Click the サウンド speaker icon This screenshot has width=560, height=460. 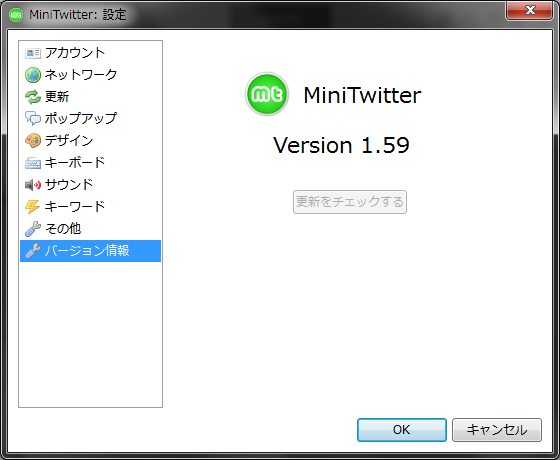[x=32, y=185]
